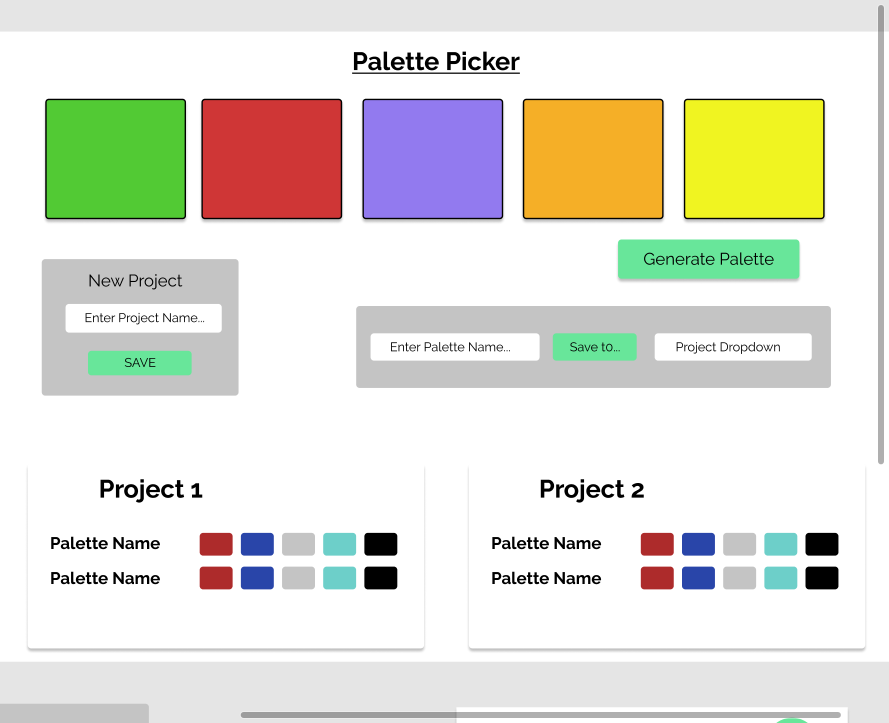Click the orange color swatch
Viewport: 889px width, 723px height.
pyautogui.click(x=592, y=158)
